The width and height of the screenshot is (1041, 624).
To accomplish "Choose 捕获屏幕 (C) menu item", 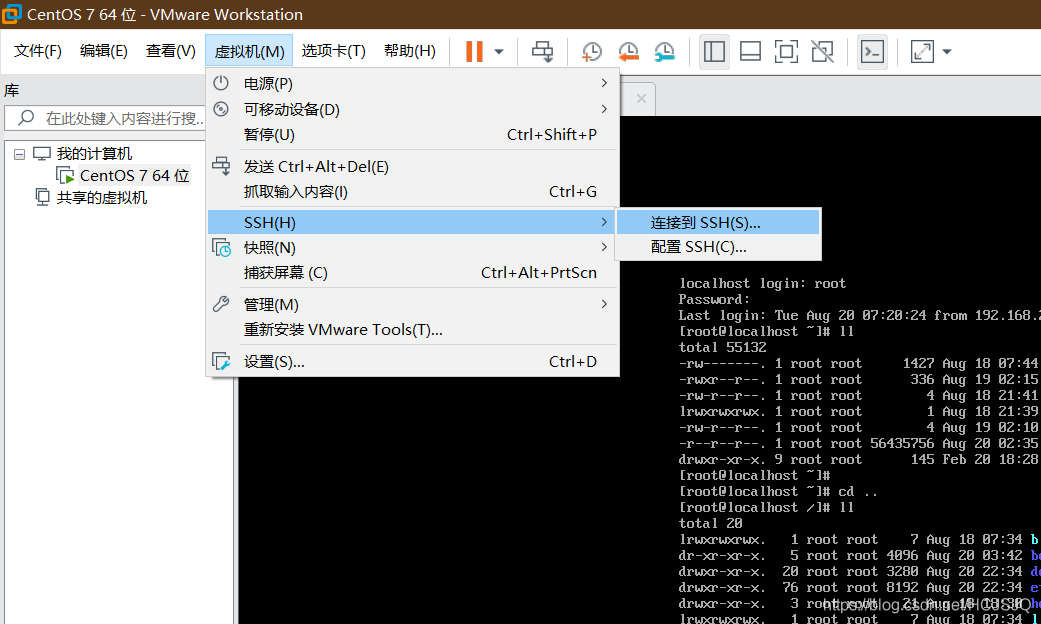I will pos(412,273).
